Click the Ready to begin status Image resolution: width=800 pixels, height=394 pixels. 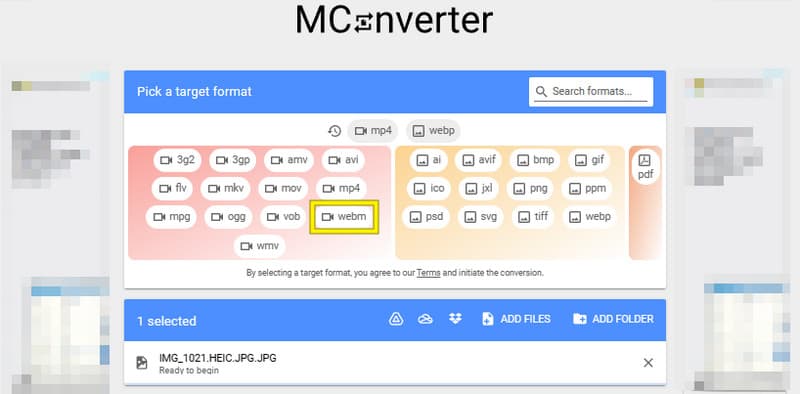click(189, 371)
